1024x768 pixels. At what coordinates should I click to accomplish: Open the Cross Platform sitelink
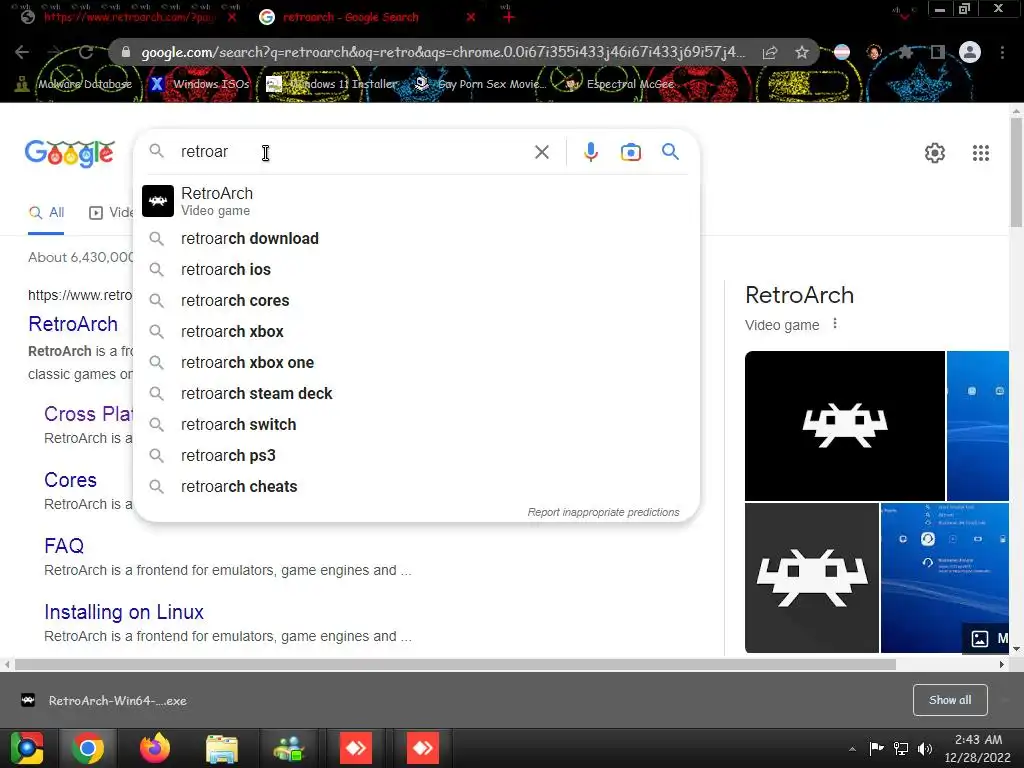(89, 414)
